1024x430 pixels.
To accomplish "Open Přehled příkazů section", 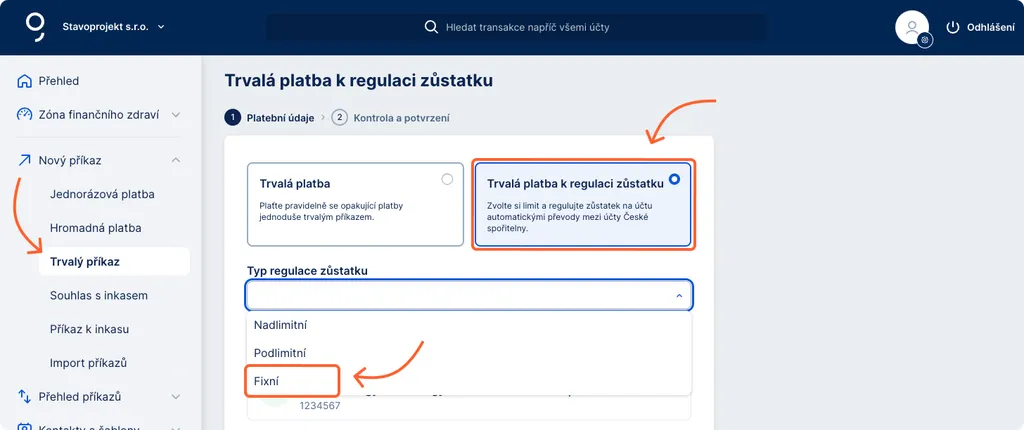I will pyautogui.click(x=80, y=397).
